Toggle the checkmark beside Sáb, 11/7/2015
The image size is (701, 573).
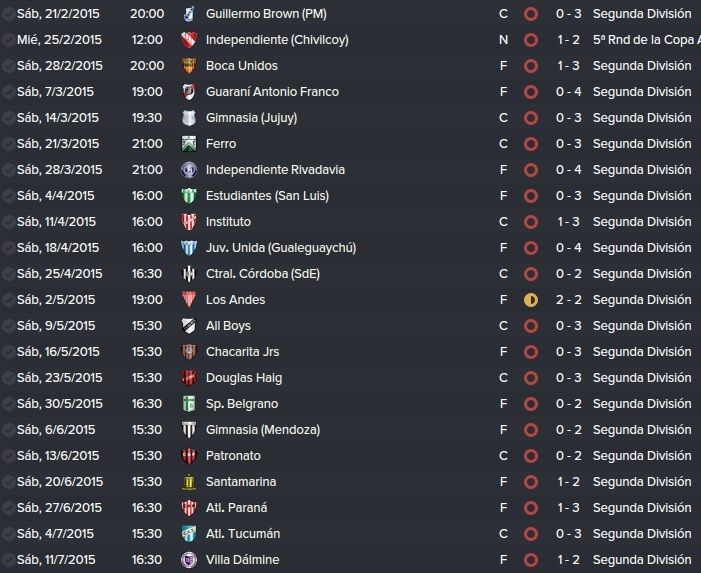pos(8,560)
